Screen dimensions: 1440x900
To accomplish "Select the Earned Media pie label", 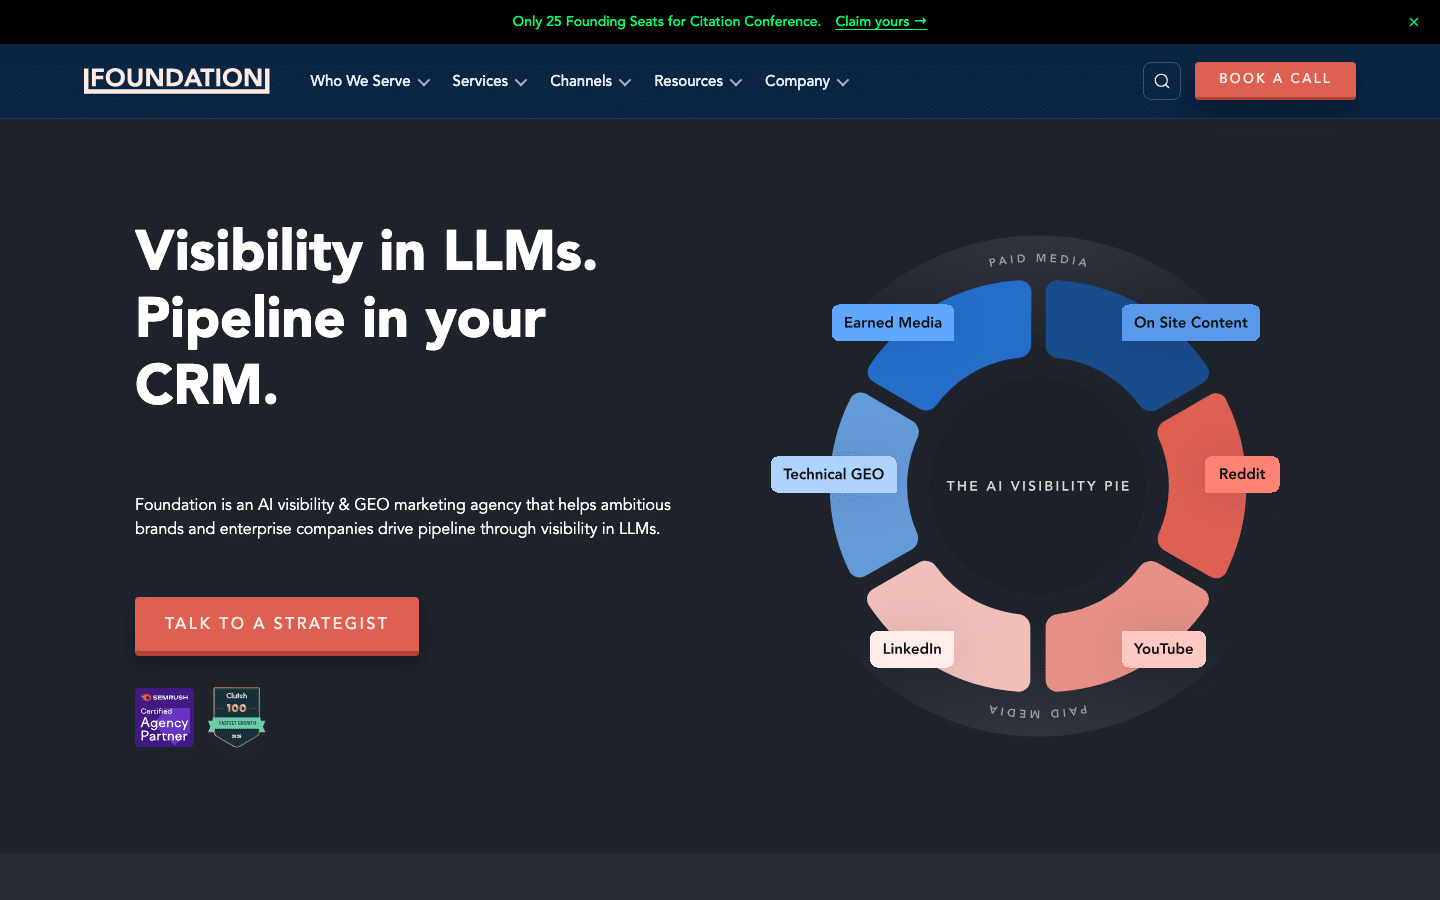I will tap(893, 322).
